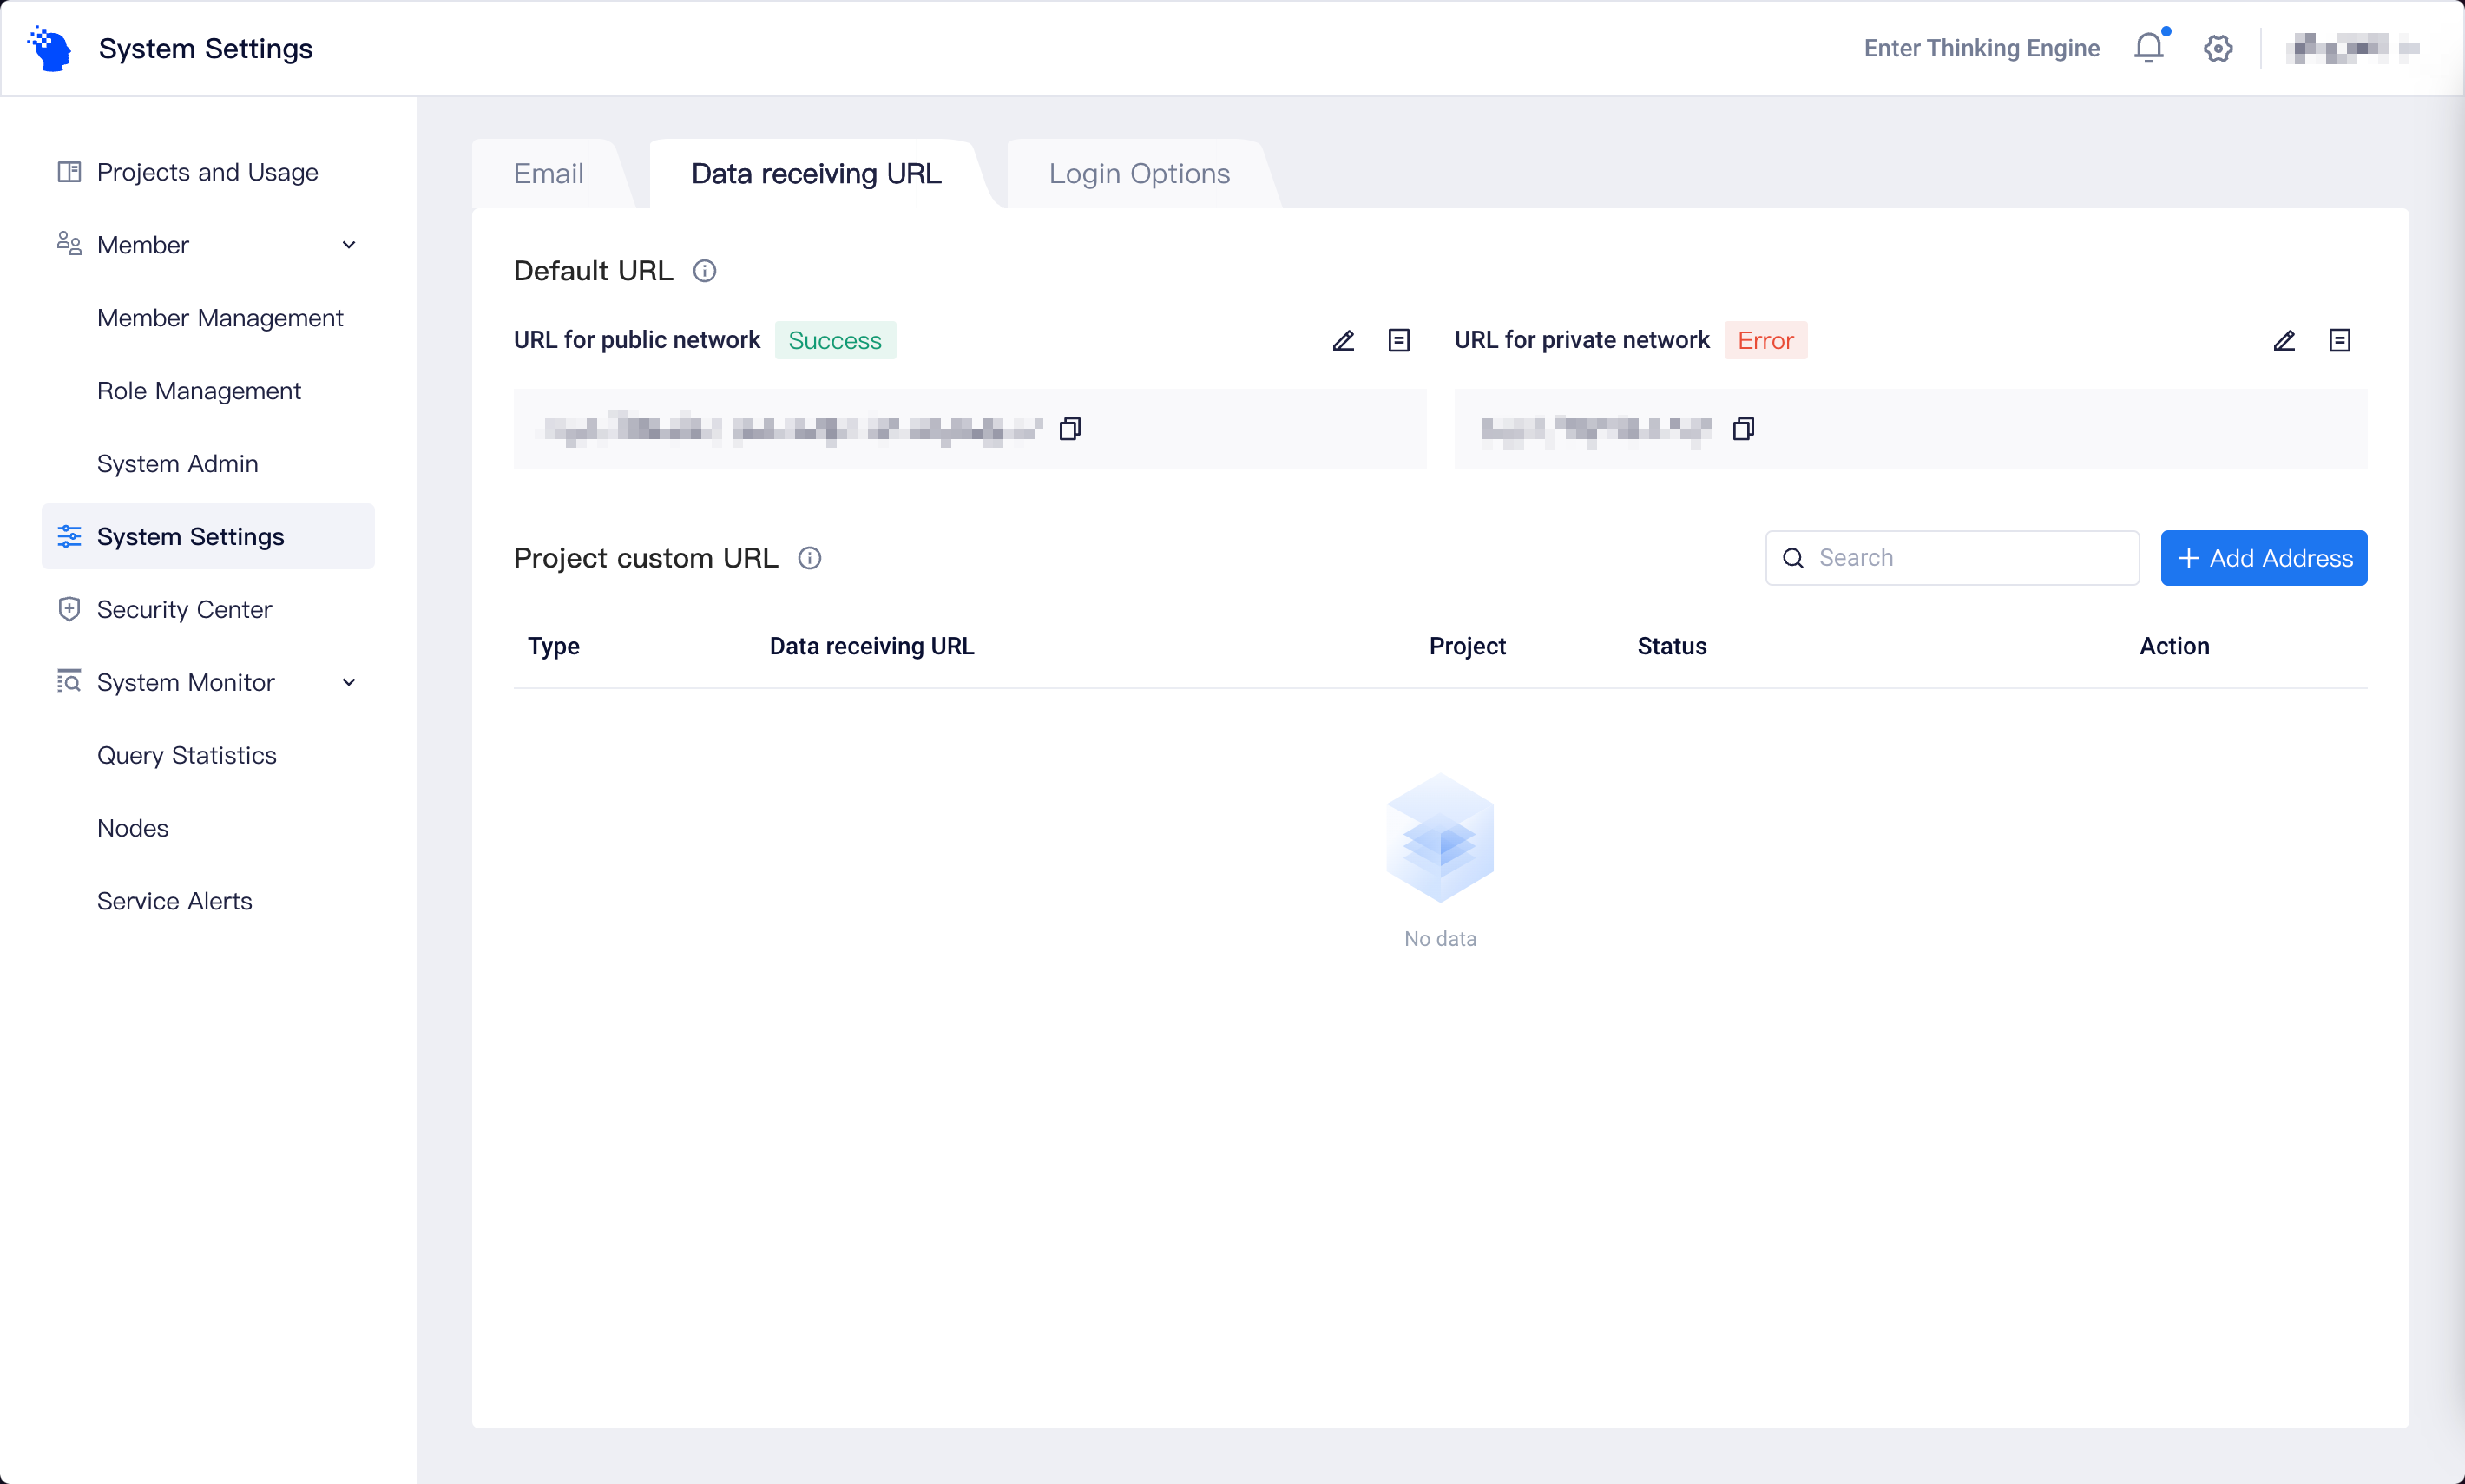
Task: Open the notifications bell
Action: point(2147,48)
